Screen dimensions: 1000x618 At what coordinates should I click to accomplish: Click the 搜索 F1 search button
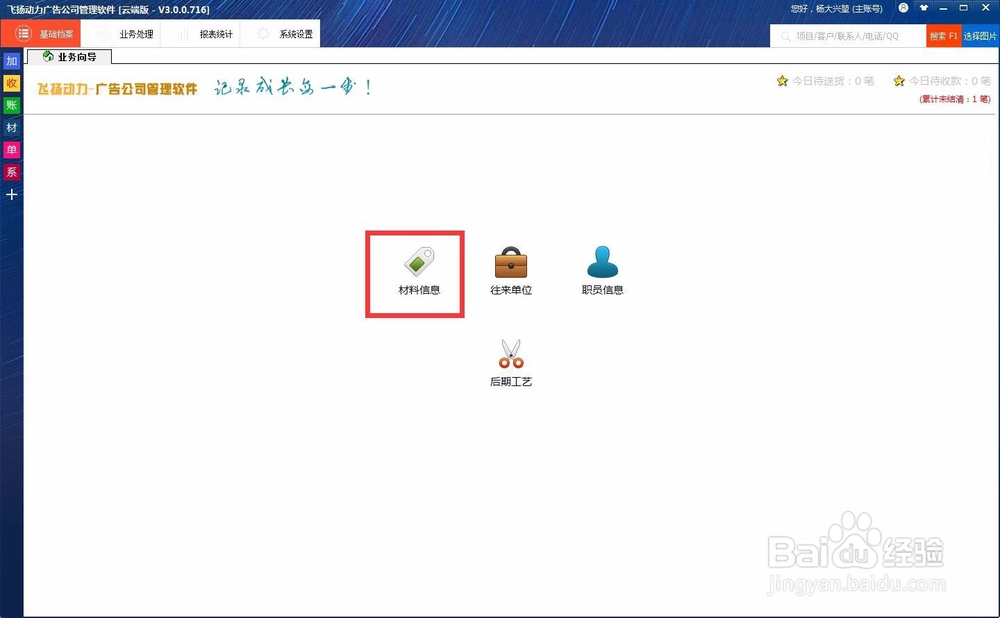pyautogui.click(x=942, y=34)
